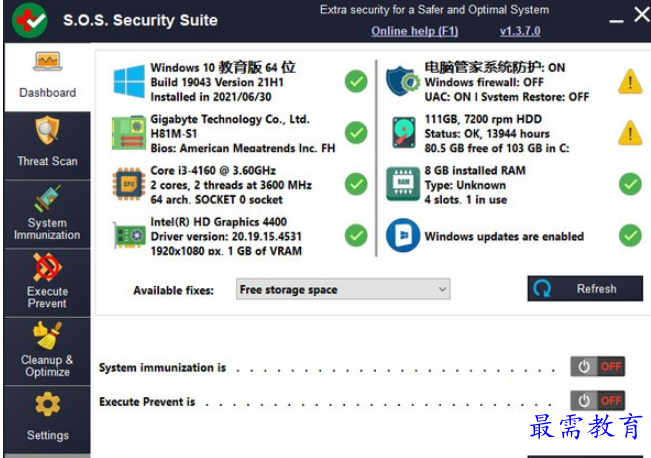Click the green check beside installed RAM
Screen dimensions: 651x458
coord(630,184)
